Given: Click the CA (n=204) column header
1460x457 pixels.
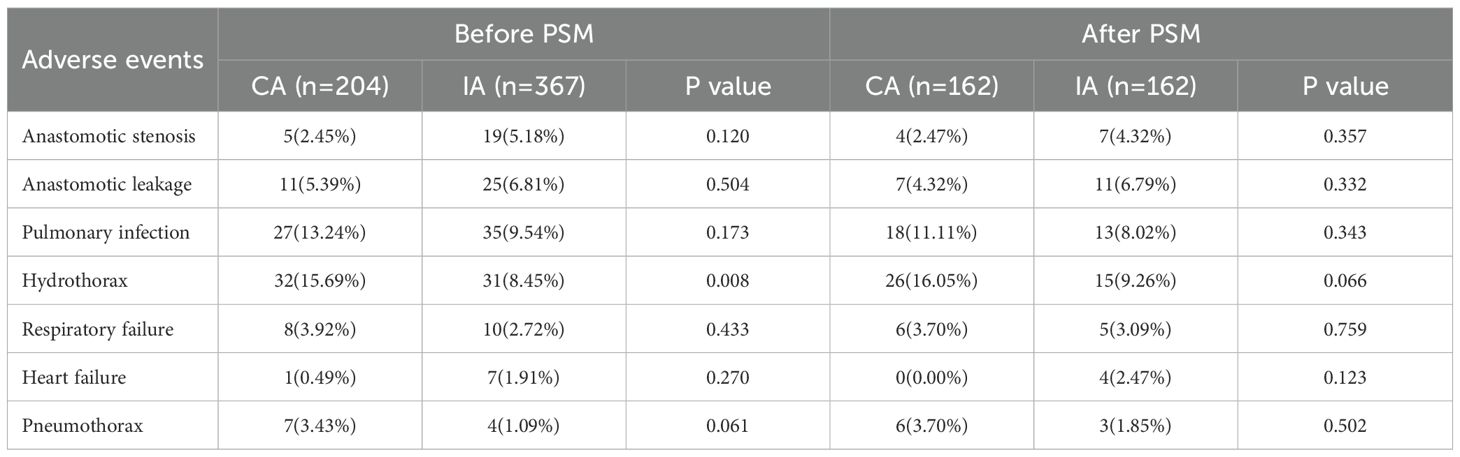Looking at the screenshot, I should (320, 86).
